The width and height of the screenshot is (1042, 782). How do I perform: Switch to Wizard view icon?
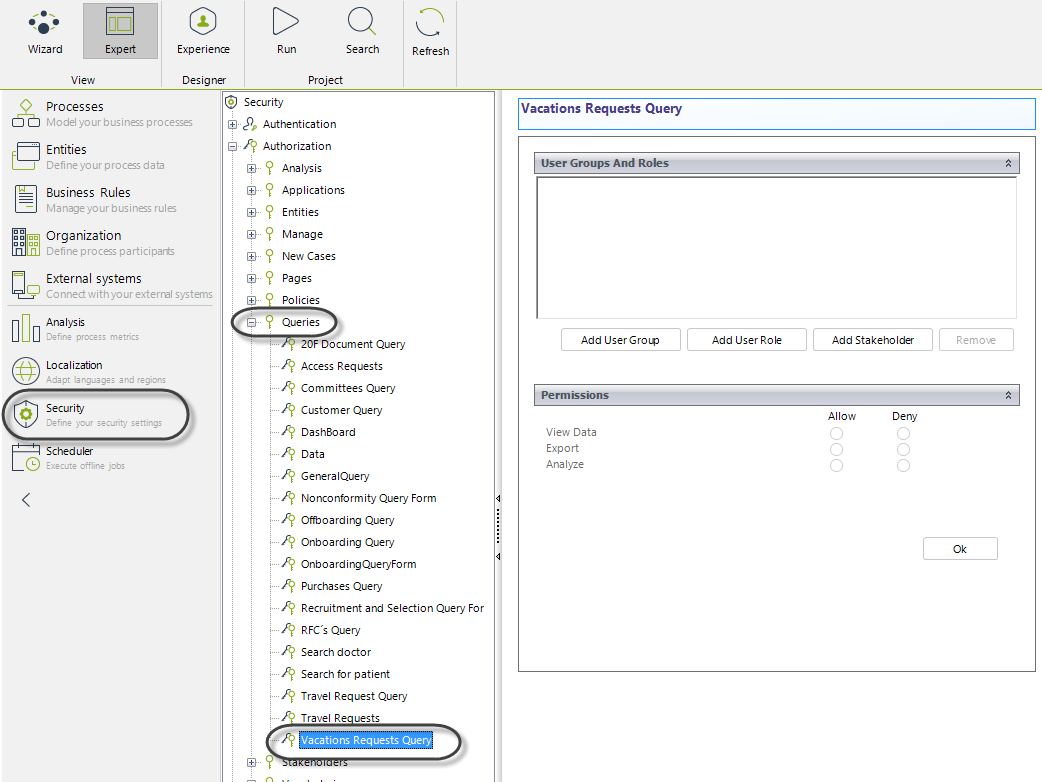(x=44, y=31)
